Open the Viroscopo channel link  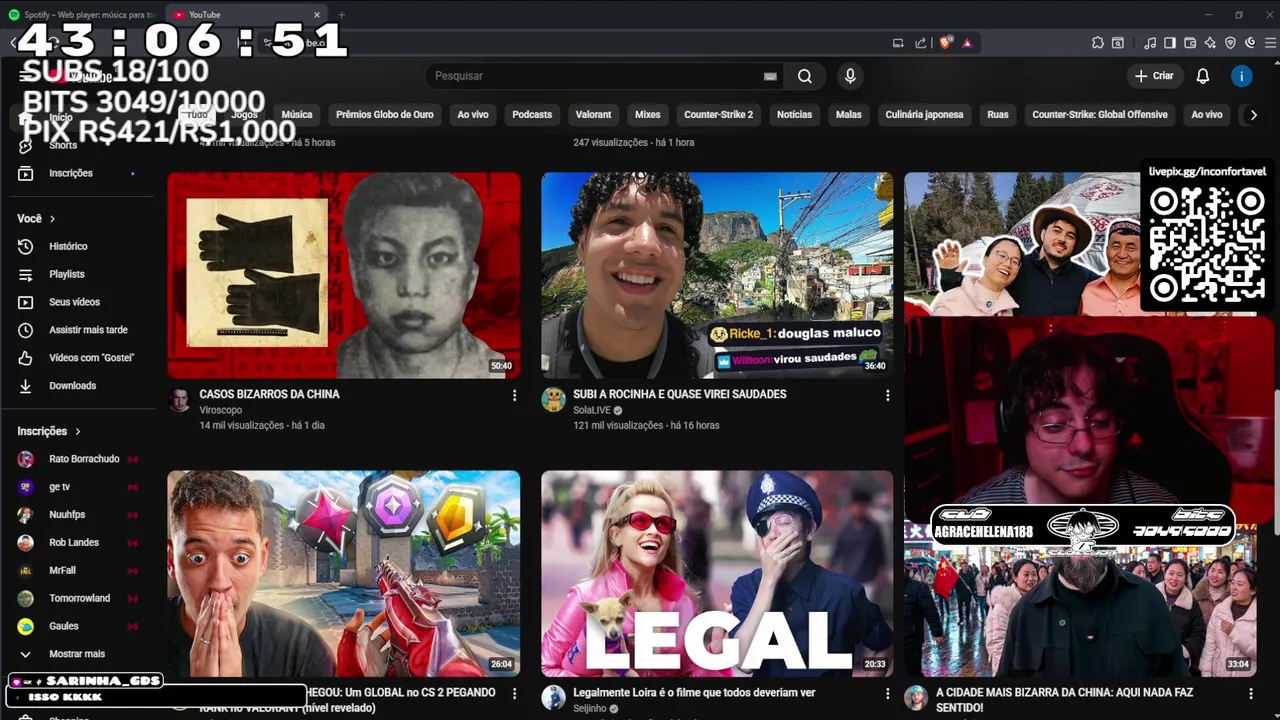[220, 410]
